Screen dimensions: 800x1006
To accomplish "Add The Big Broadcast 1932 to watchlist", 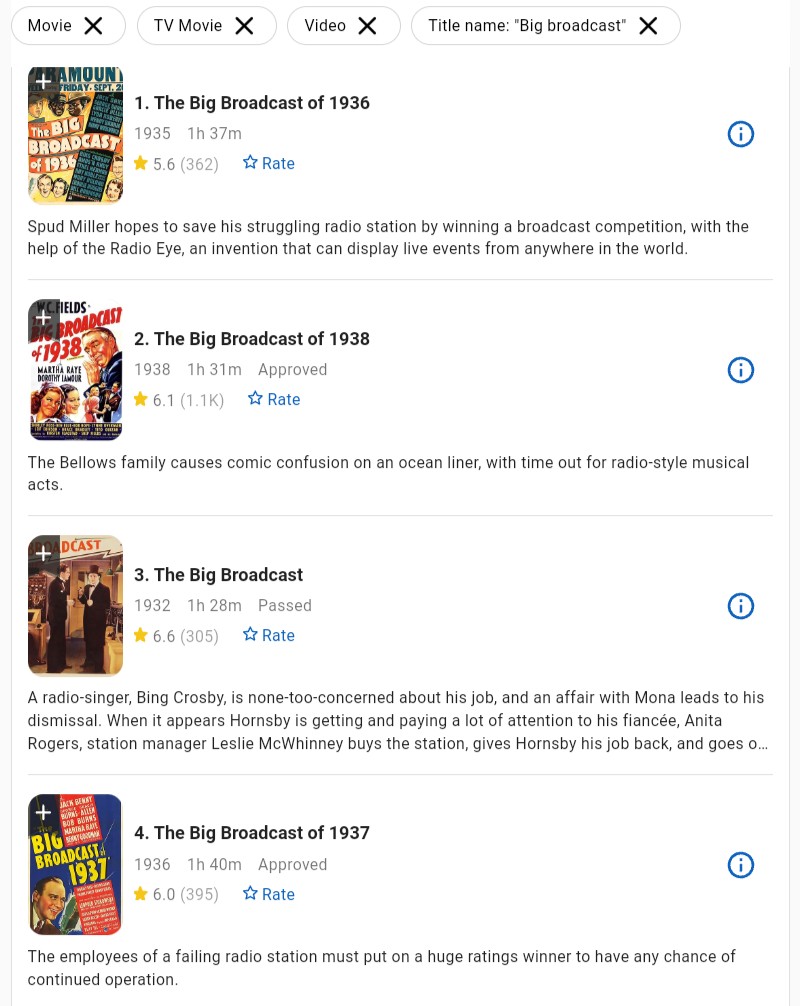I will pyautogui.click(x=44, y=553).
